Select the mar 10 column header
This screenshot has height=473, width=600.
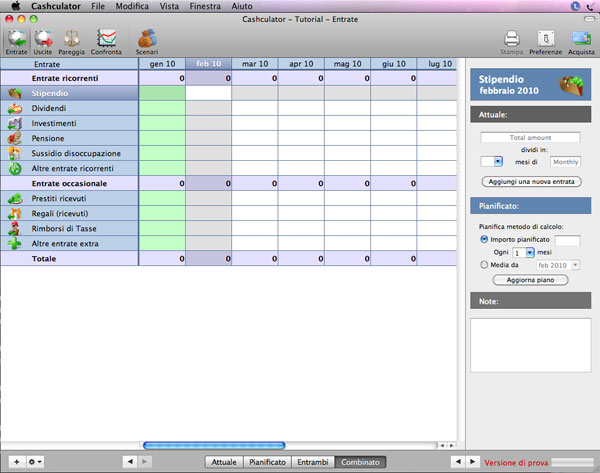point(255,64)
